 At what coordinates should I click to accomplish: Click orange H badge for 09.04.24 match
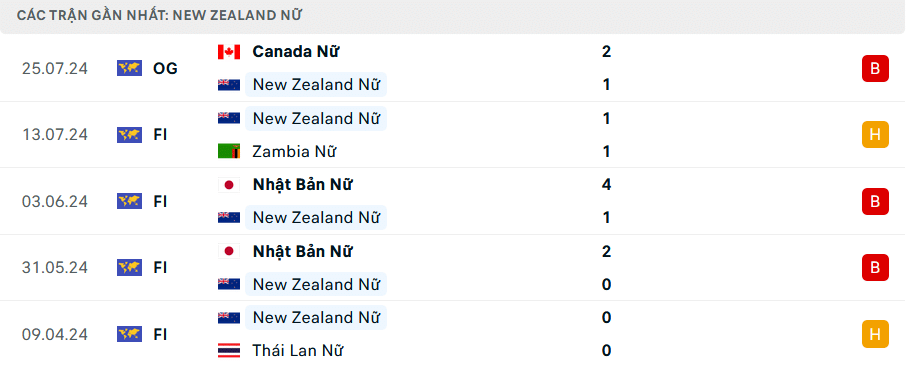[875, 335]
